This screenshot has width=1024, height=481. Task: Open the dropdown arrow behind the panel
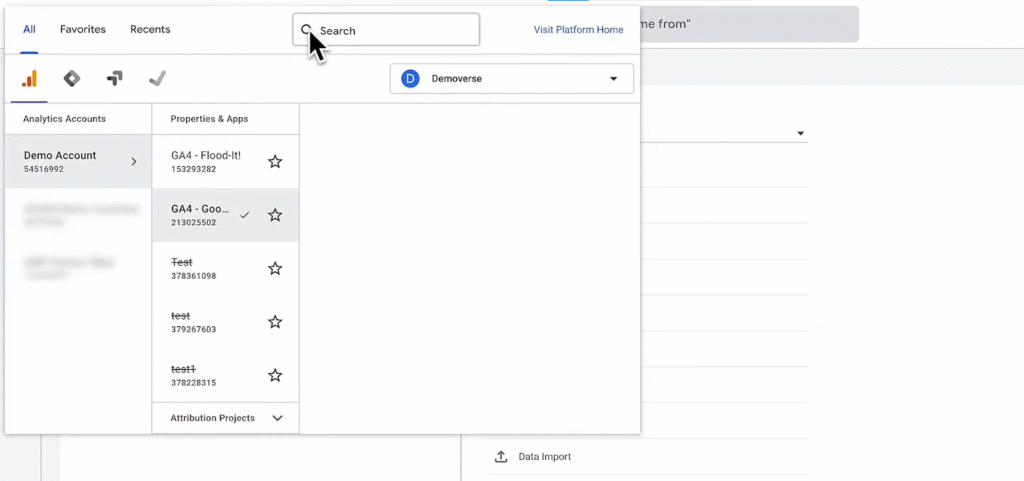coord(800,134)
